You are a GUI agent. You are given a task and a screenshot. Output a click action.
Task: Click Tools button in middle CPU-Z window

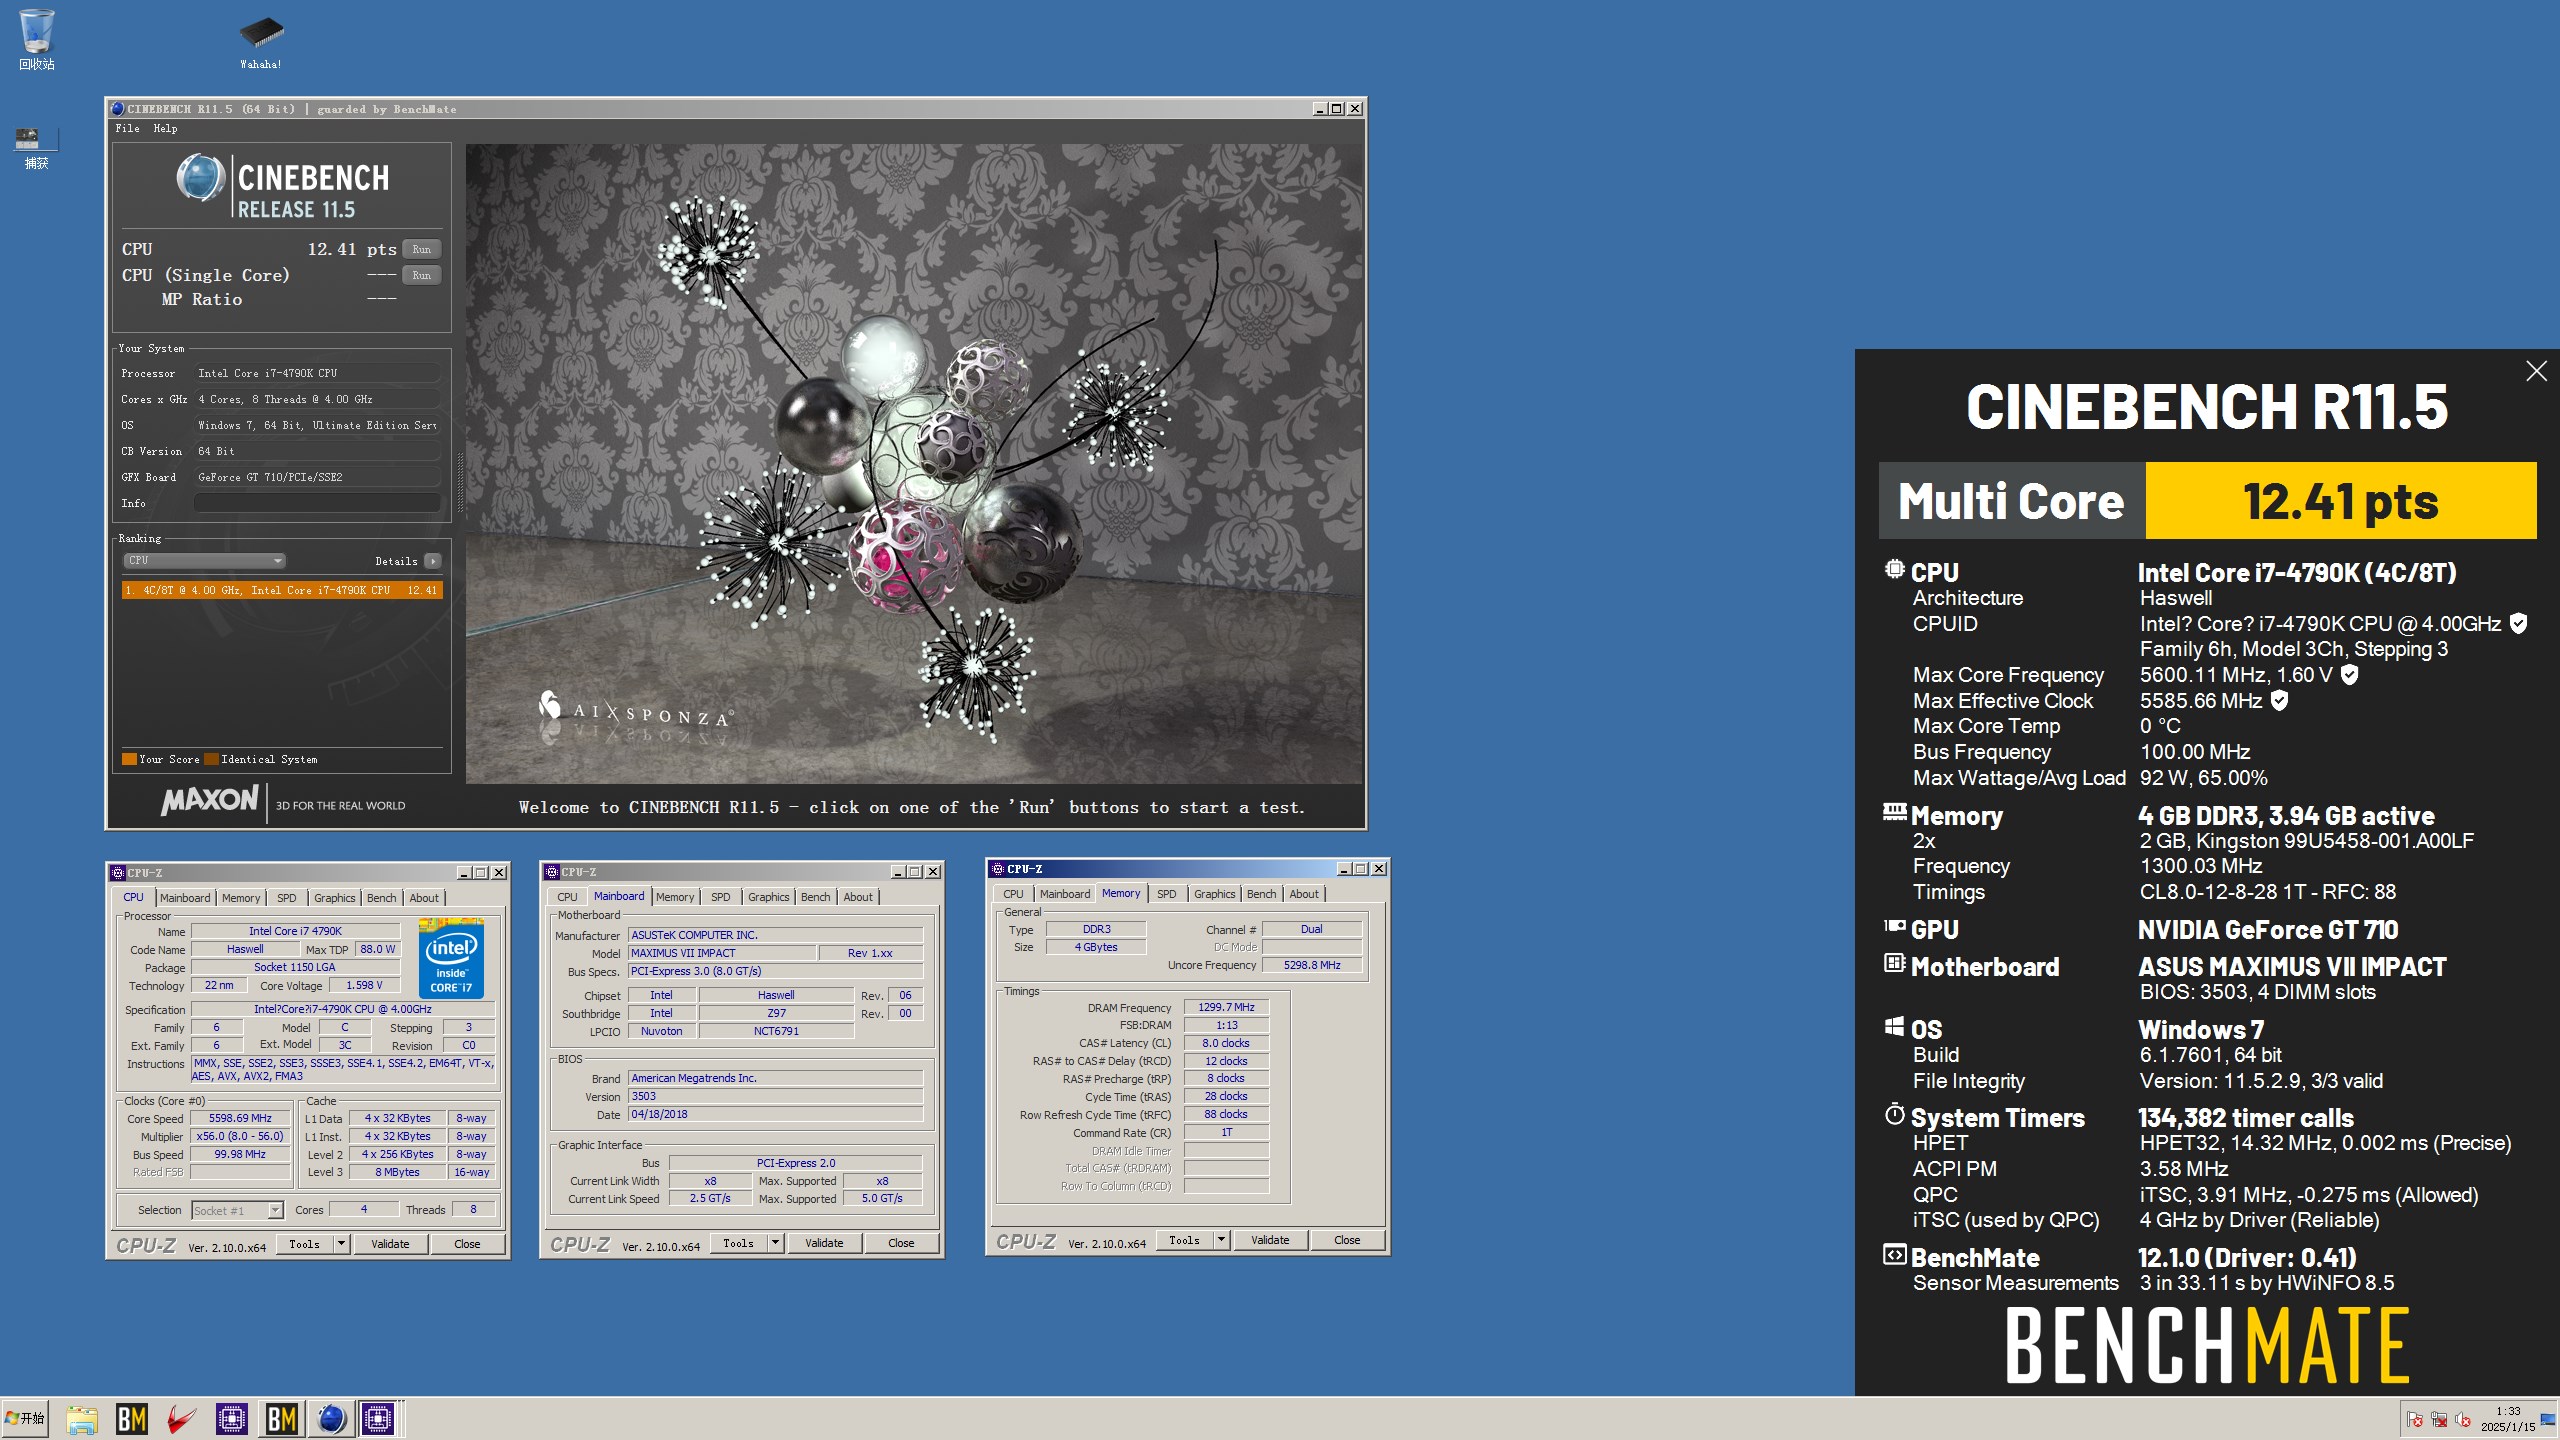[x=738, y=1243]
